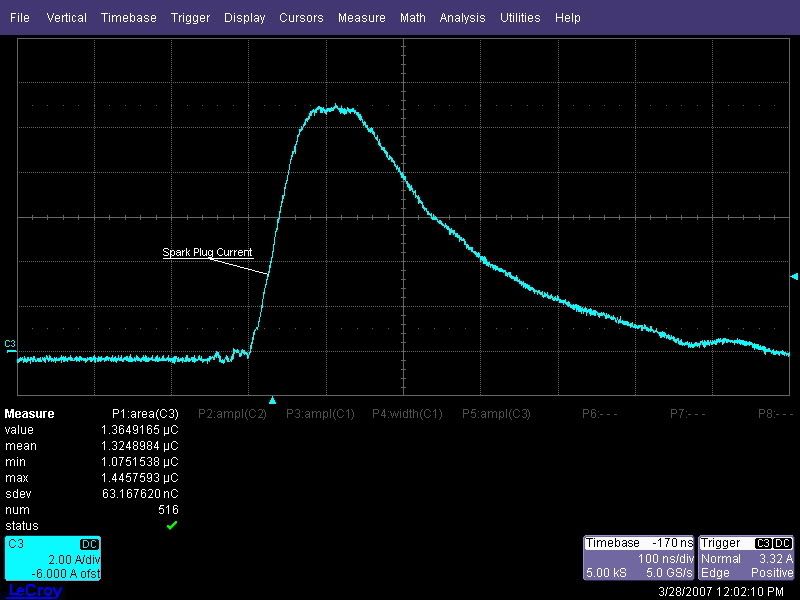Open the C3 channel descriptor box
Viewport: 800px width, 600px height.
point(53,558)
